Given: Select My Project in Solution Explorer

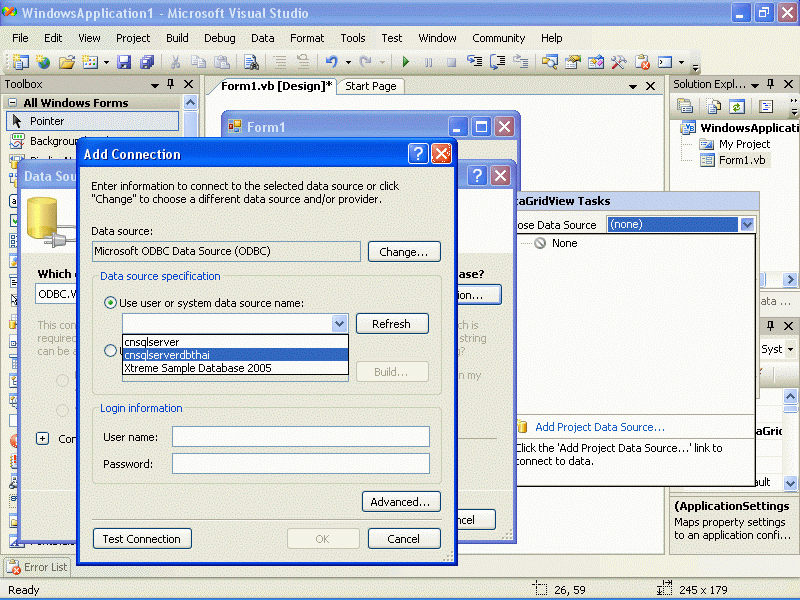Looking at the screenshot, I should (x=744, y=144).
